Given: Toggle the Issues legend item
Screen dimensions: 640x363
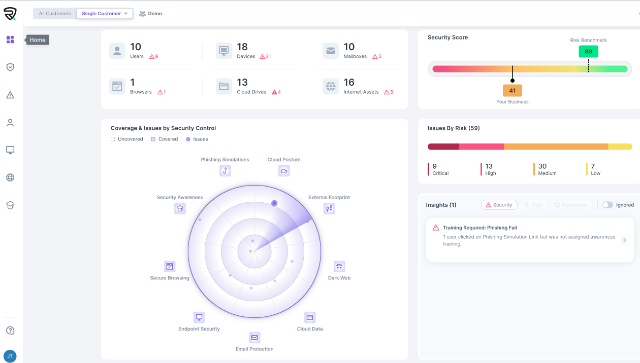Looking at the screenshot, I should point(197,139).
